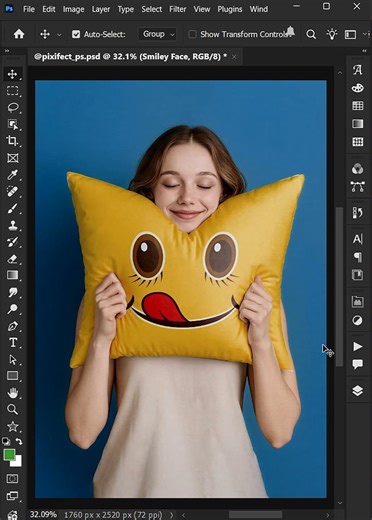Viewport: 372px width, 520px height.
Task: Click the green foreground color swatch
Action: tap(9, 455)
